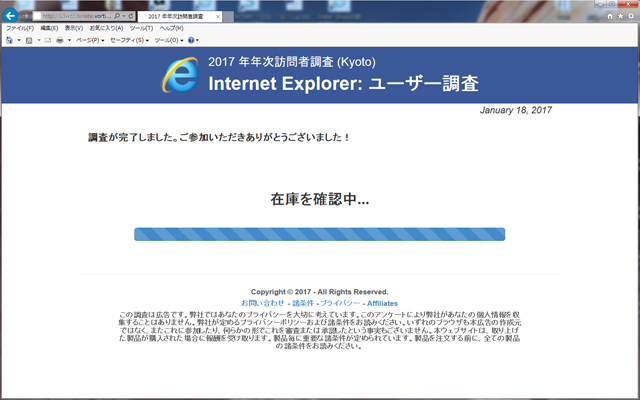Click the Print icon

point(60,40)
